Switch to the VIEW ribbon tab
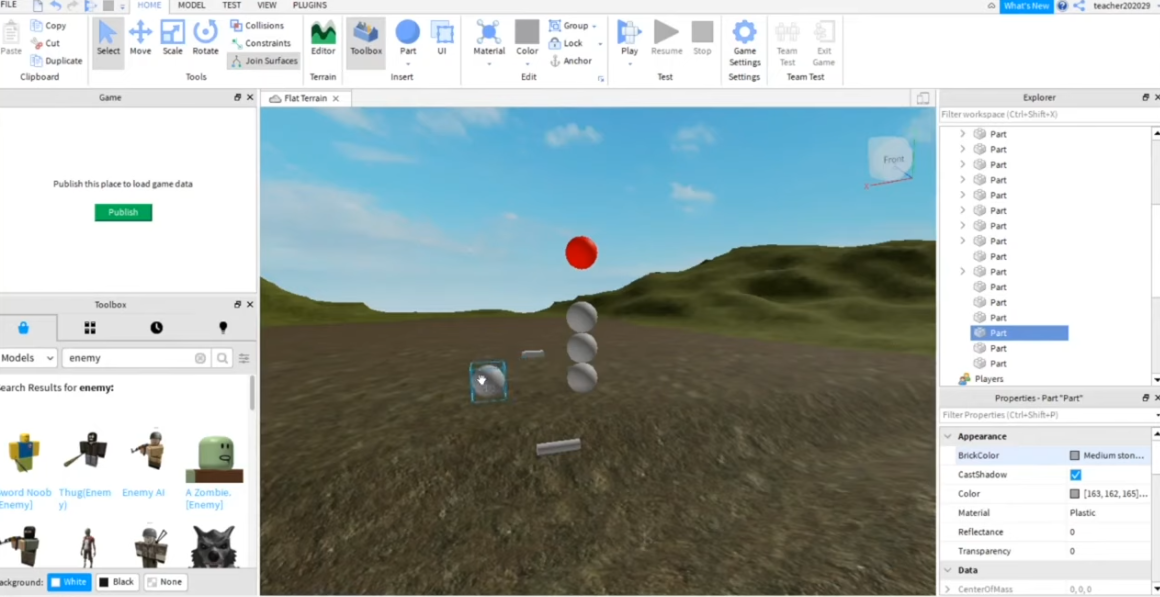This screenshot has width=1160, height=597. click(x=266, y=5)
